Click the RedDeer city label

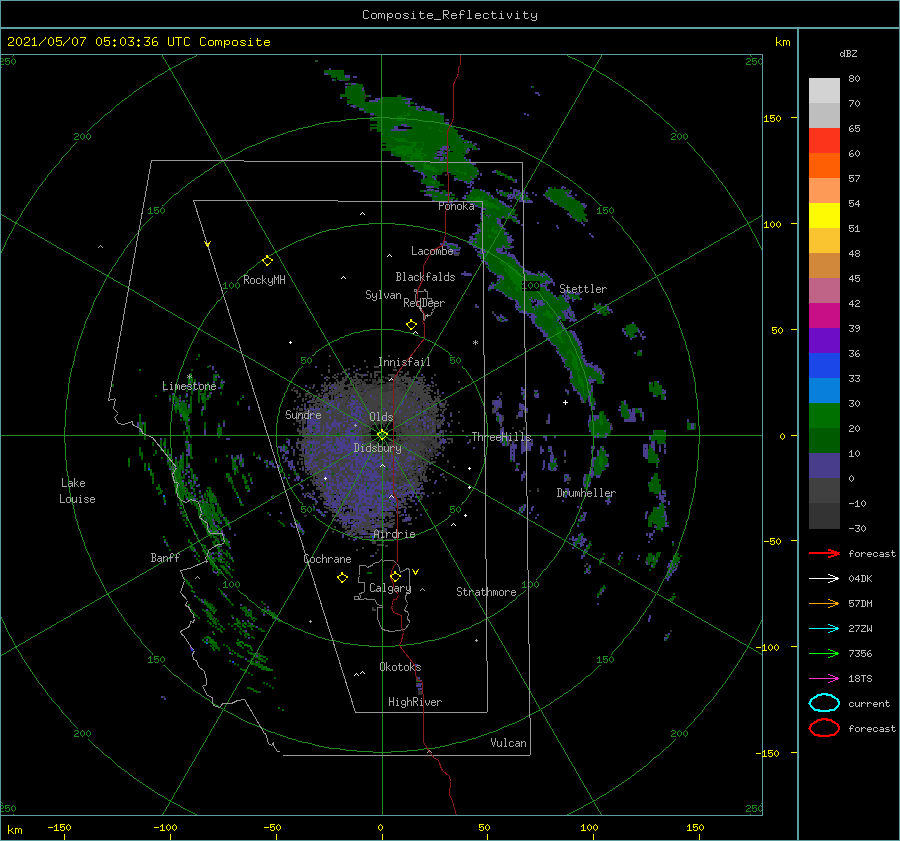[x=424, y=303]
